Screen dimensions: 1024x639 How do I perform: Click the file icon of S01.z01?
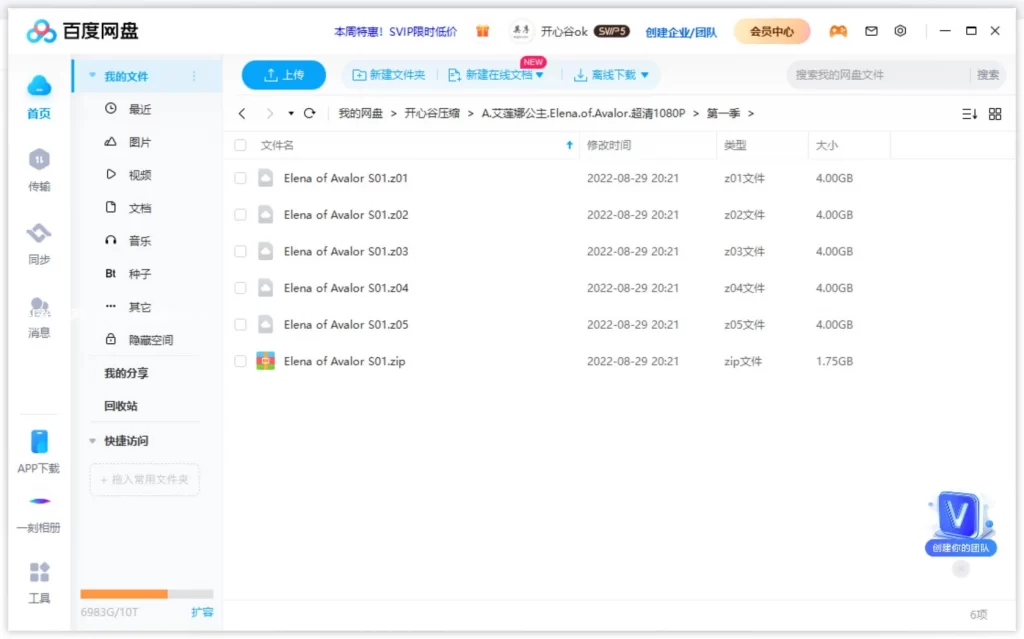(265, 178)
